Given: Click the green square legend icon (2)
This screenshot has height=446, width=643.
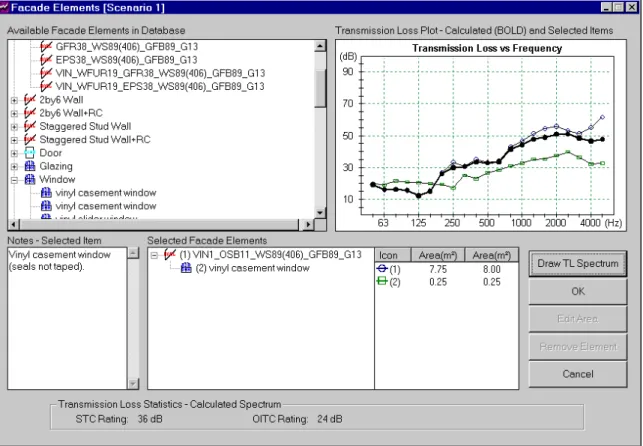Looking at the screenshot, I should pyautogui.click(x=382, y=282).
